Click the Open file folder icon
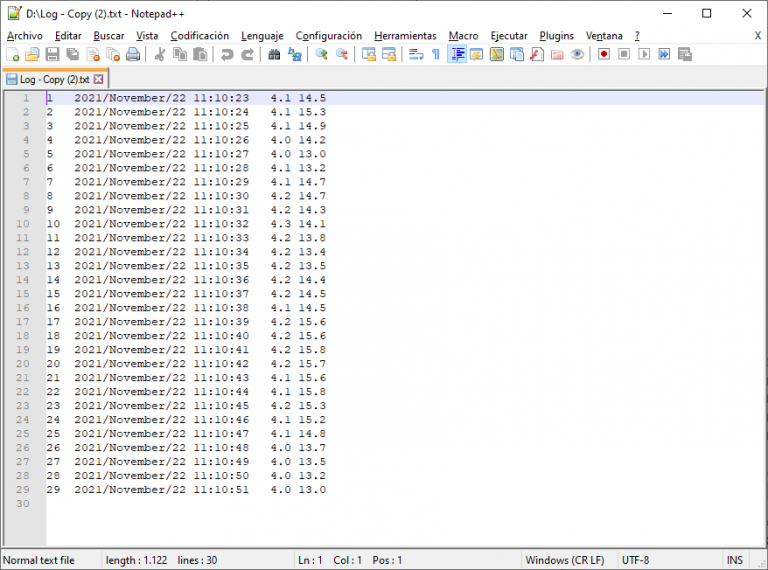This screenshot has width=768, height=570. coord(32,54)
